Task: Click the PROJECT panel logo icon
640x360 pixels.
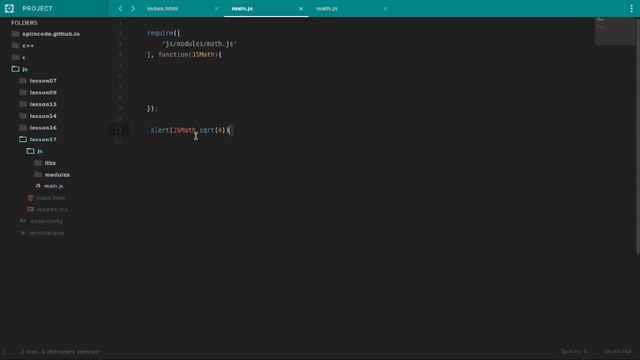Action: [9, 9]
